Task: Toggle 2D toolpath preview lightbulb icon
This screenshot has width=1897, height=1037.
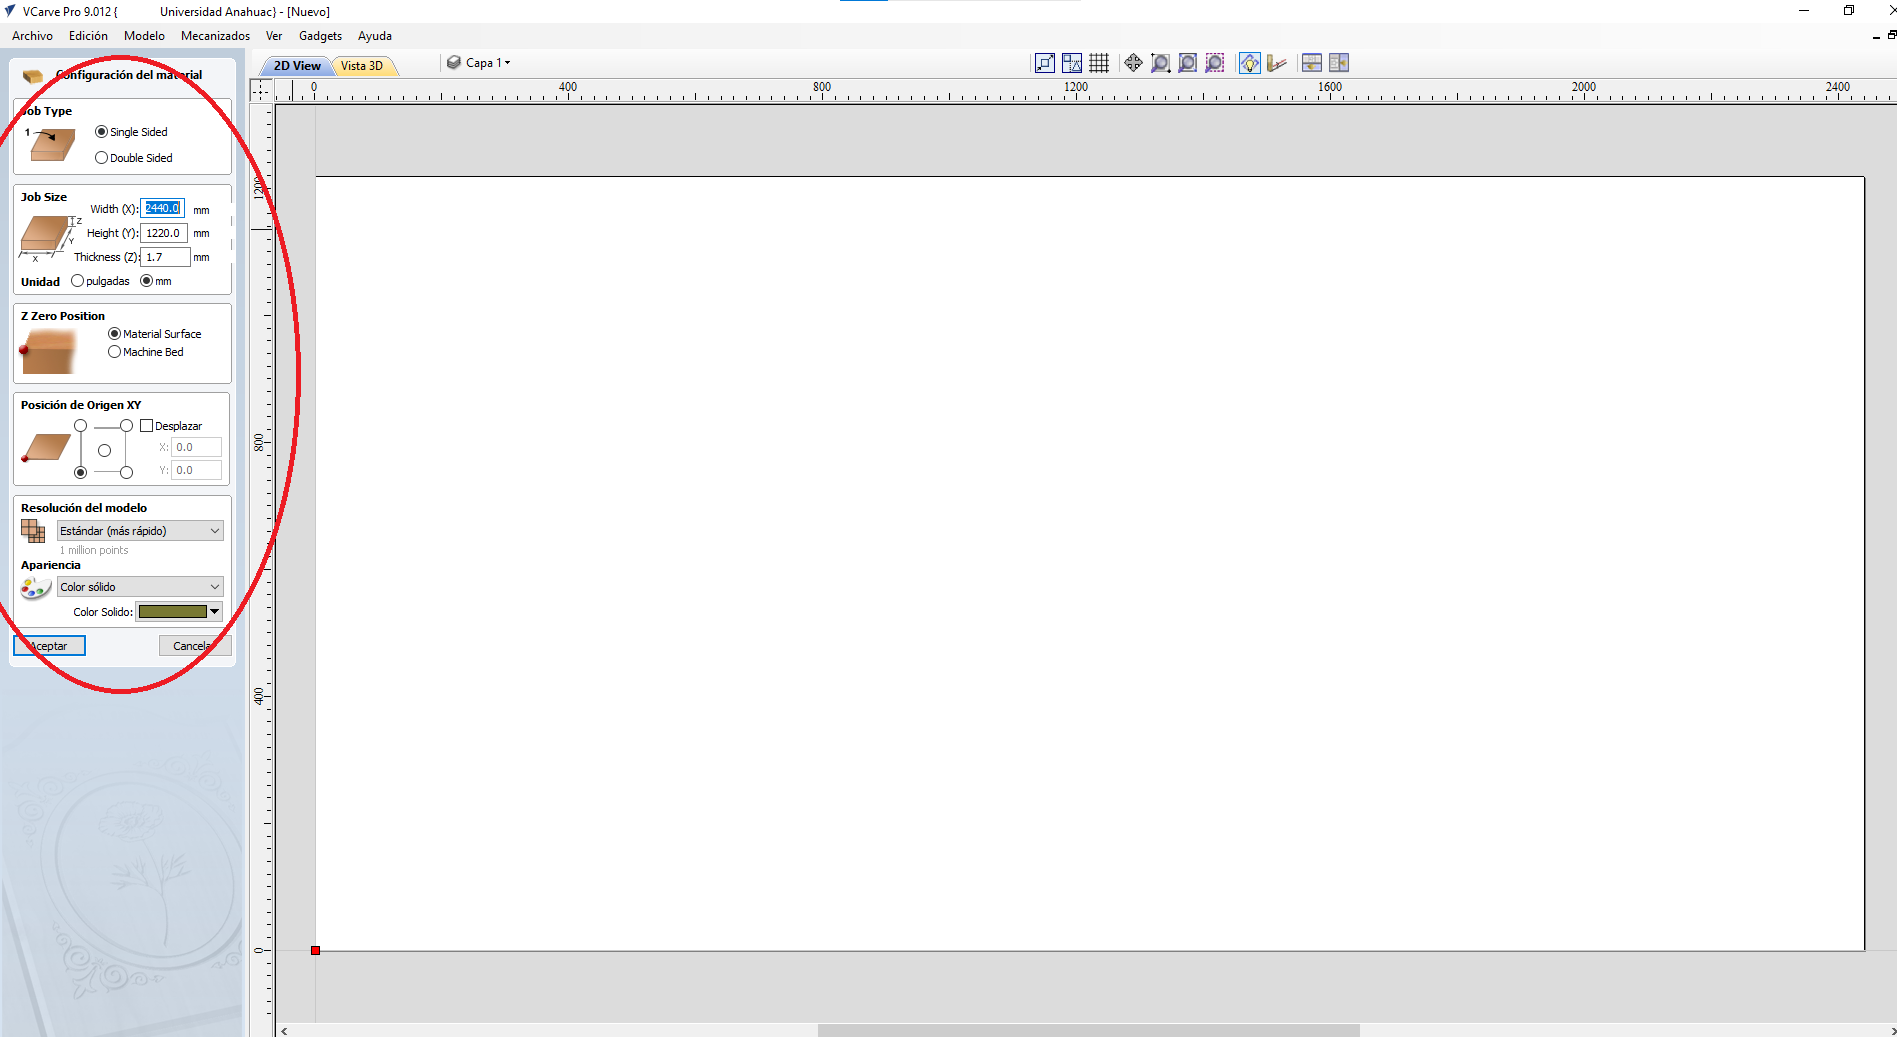Action: (x=1249, y=63)
